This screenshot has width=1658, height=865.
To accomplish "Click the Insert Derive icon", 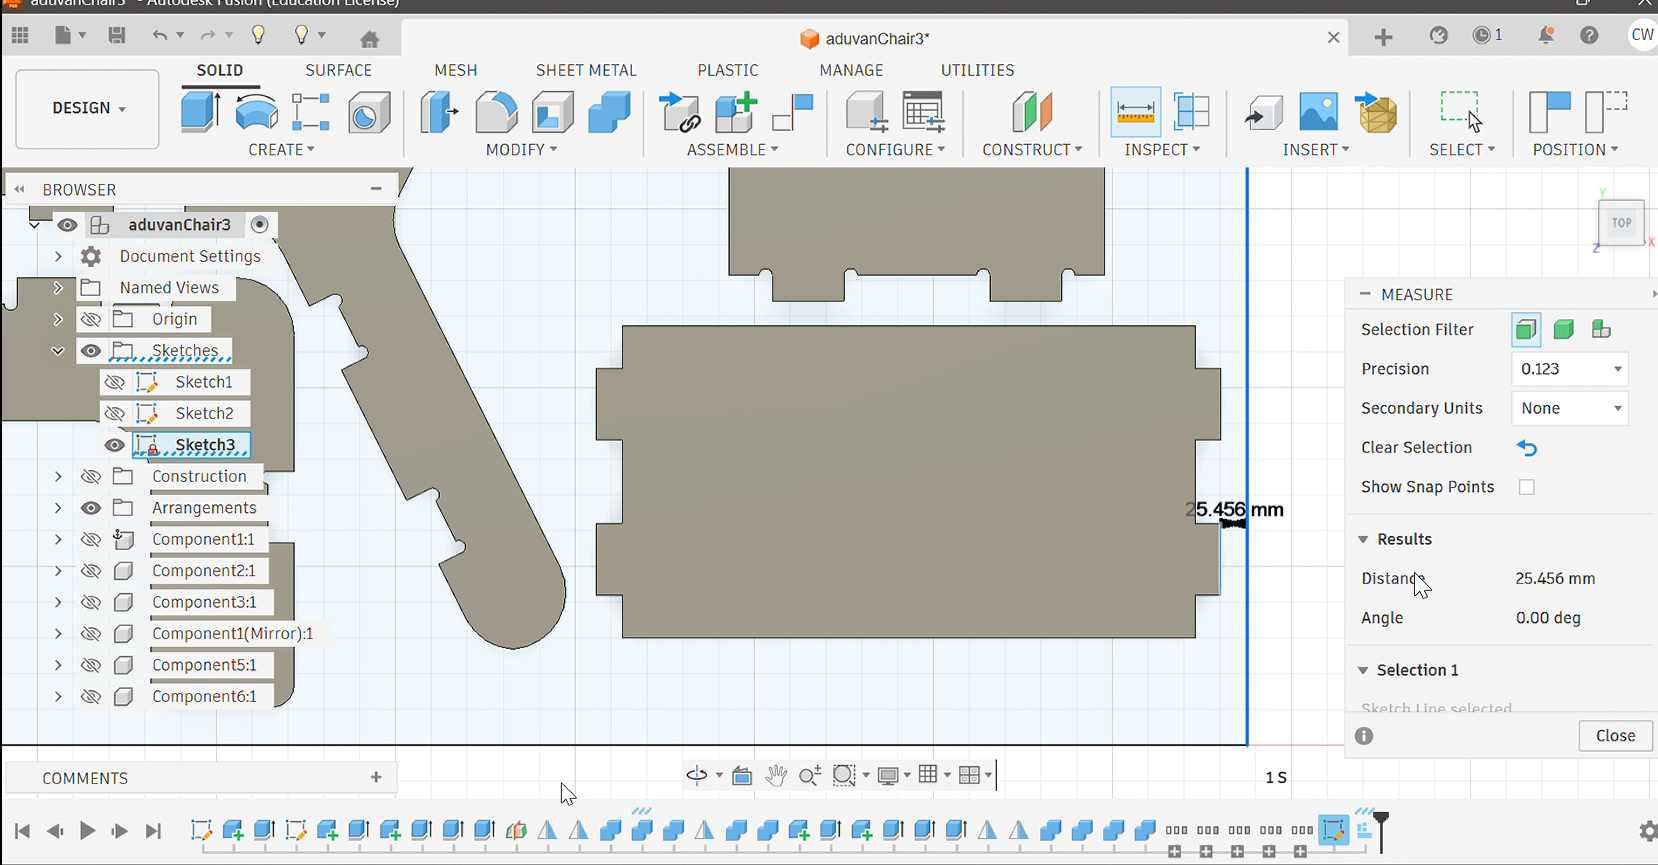I will (x=1376, y=112).
